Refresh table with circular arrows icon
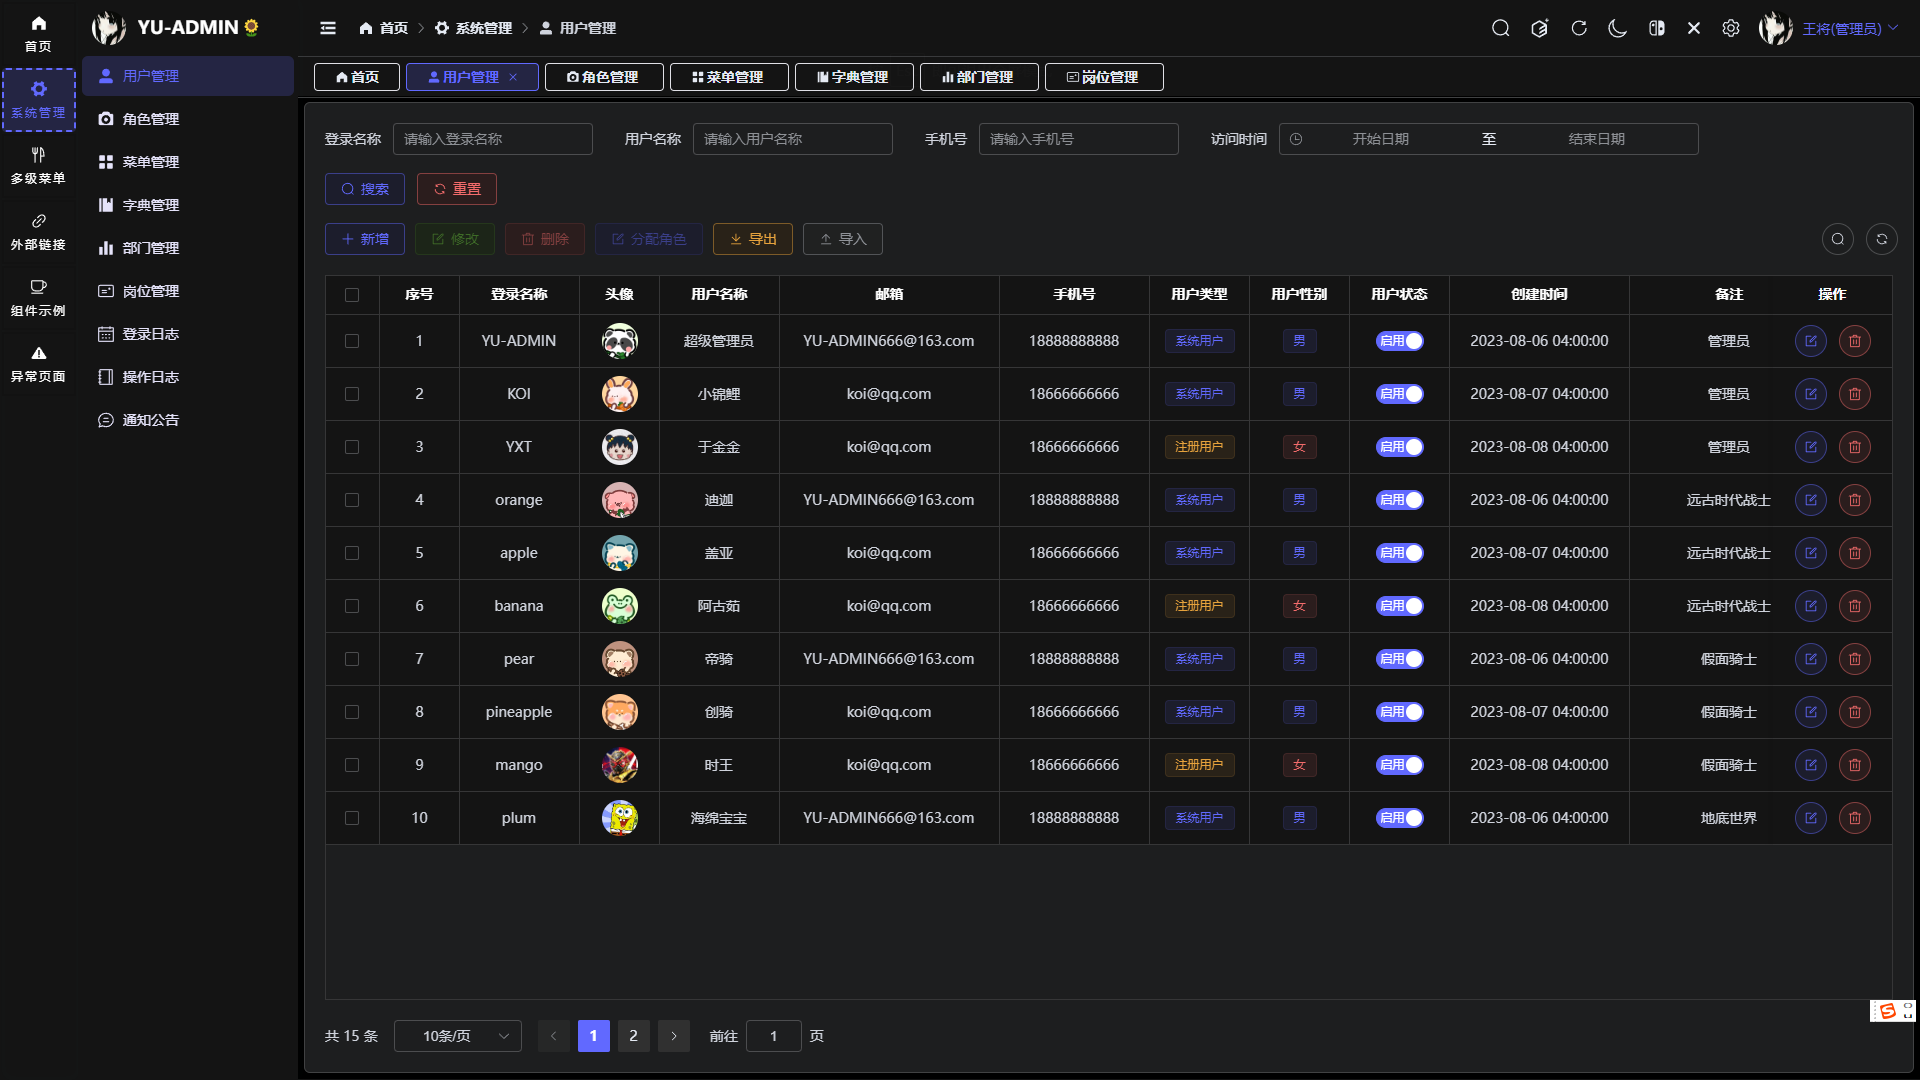The image size is (1920, 1080). [1881, 239]
